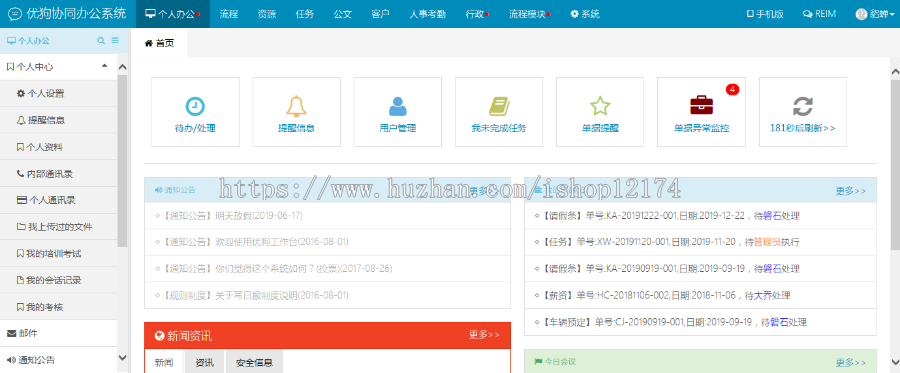Click the envelope icon beside 邮件
Screen dimensions: 900x373
(x=11, y=333)
